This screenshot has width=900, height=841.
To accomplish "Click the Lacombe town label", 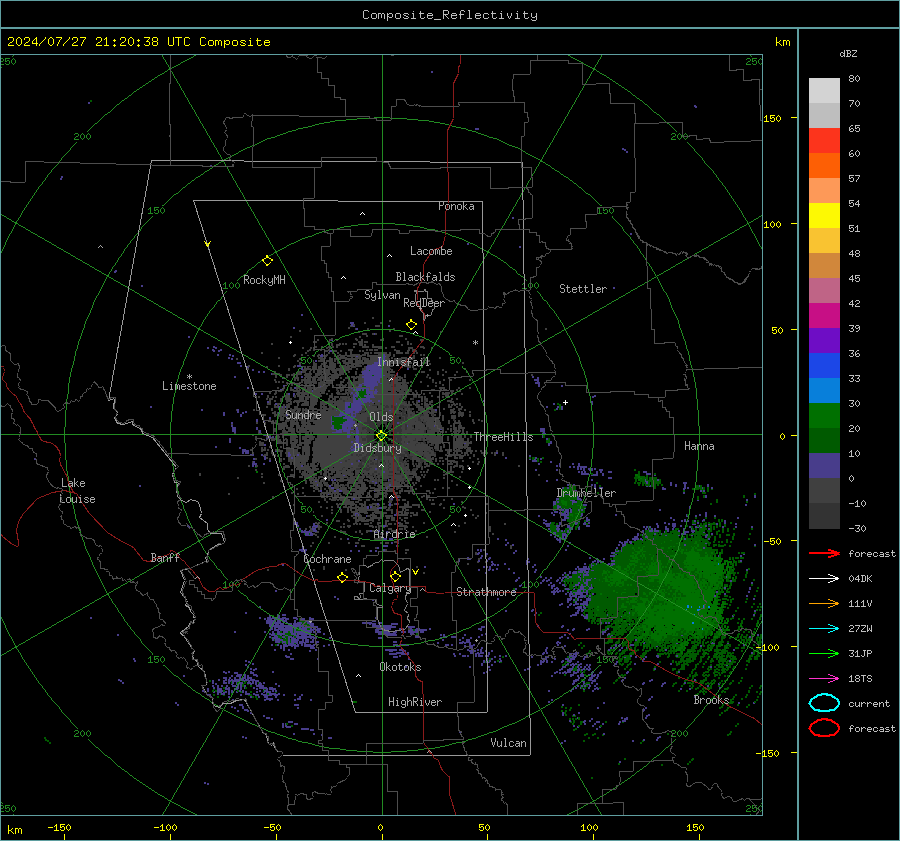I will tap(431, 251).
